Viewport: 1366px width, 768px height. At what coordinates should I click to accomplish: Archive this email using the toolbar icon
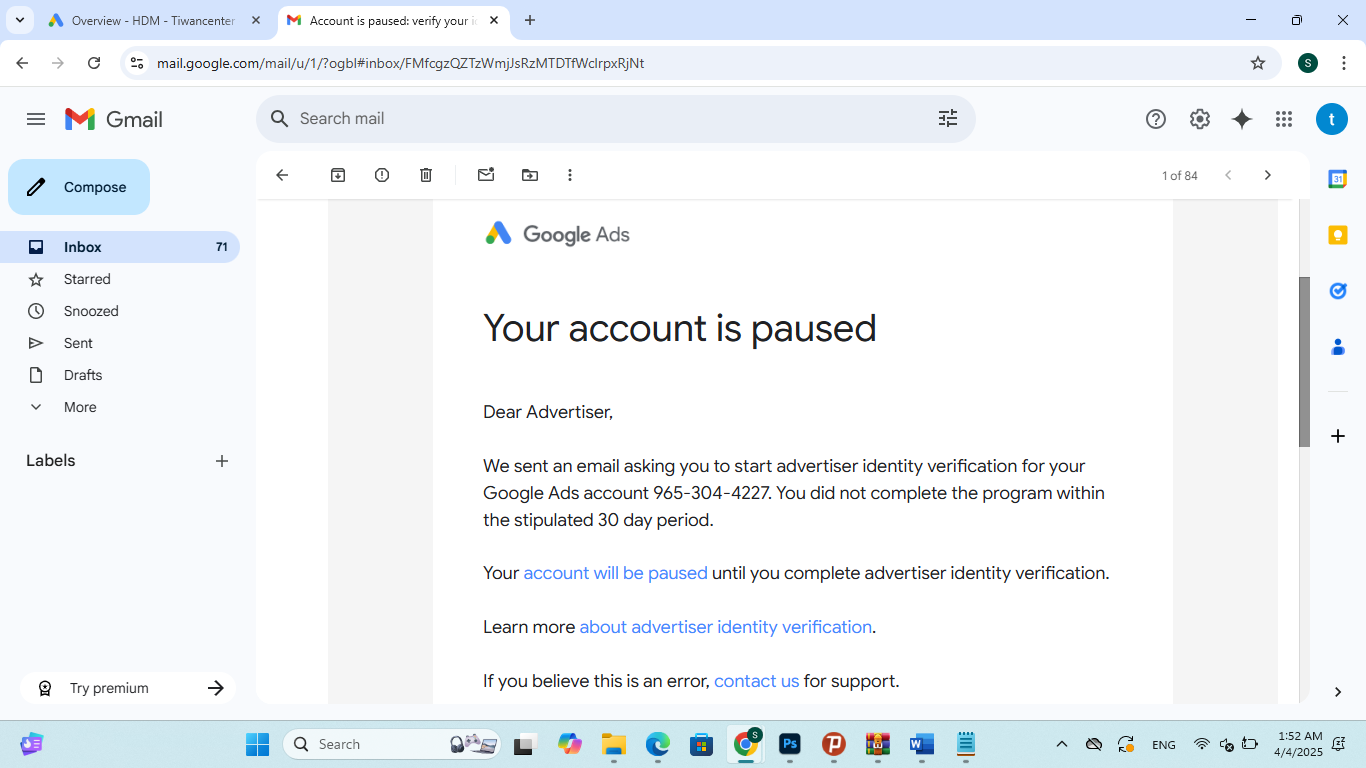pos(338,175)
